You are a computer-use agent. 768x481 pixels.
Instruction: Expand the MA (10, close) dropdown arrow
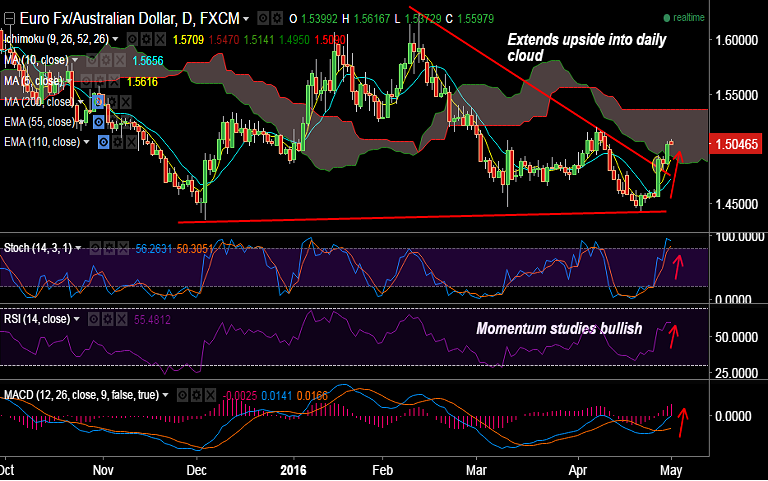point(75,60)
